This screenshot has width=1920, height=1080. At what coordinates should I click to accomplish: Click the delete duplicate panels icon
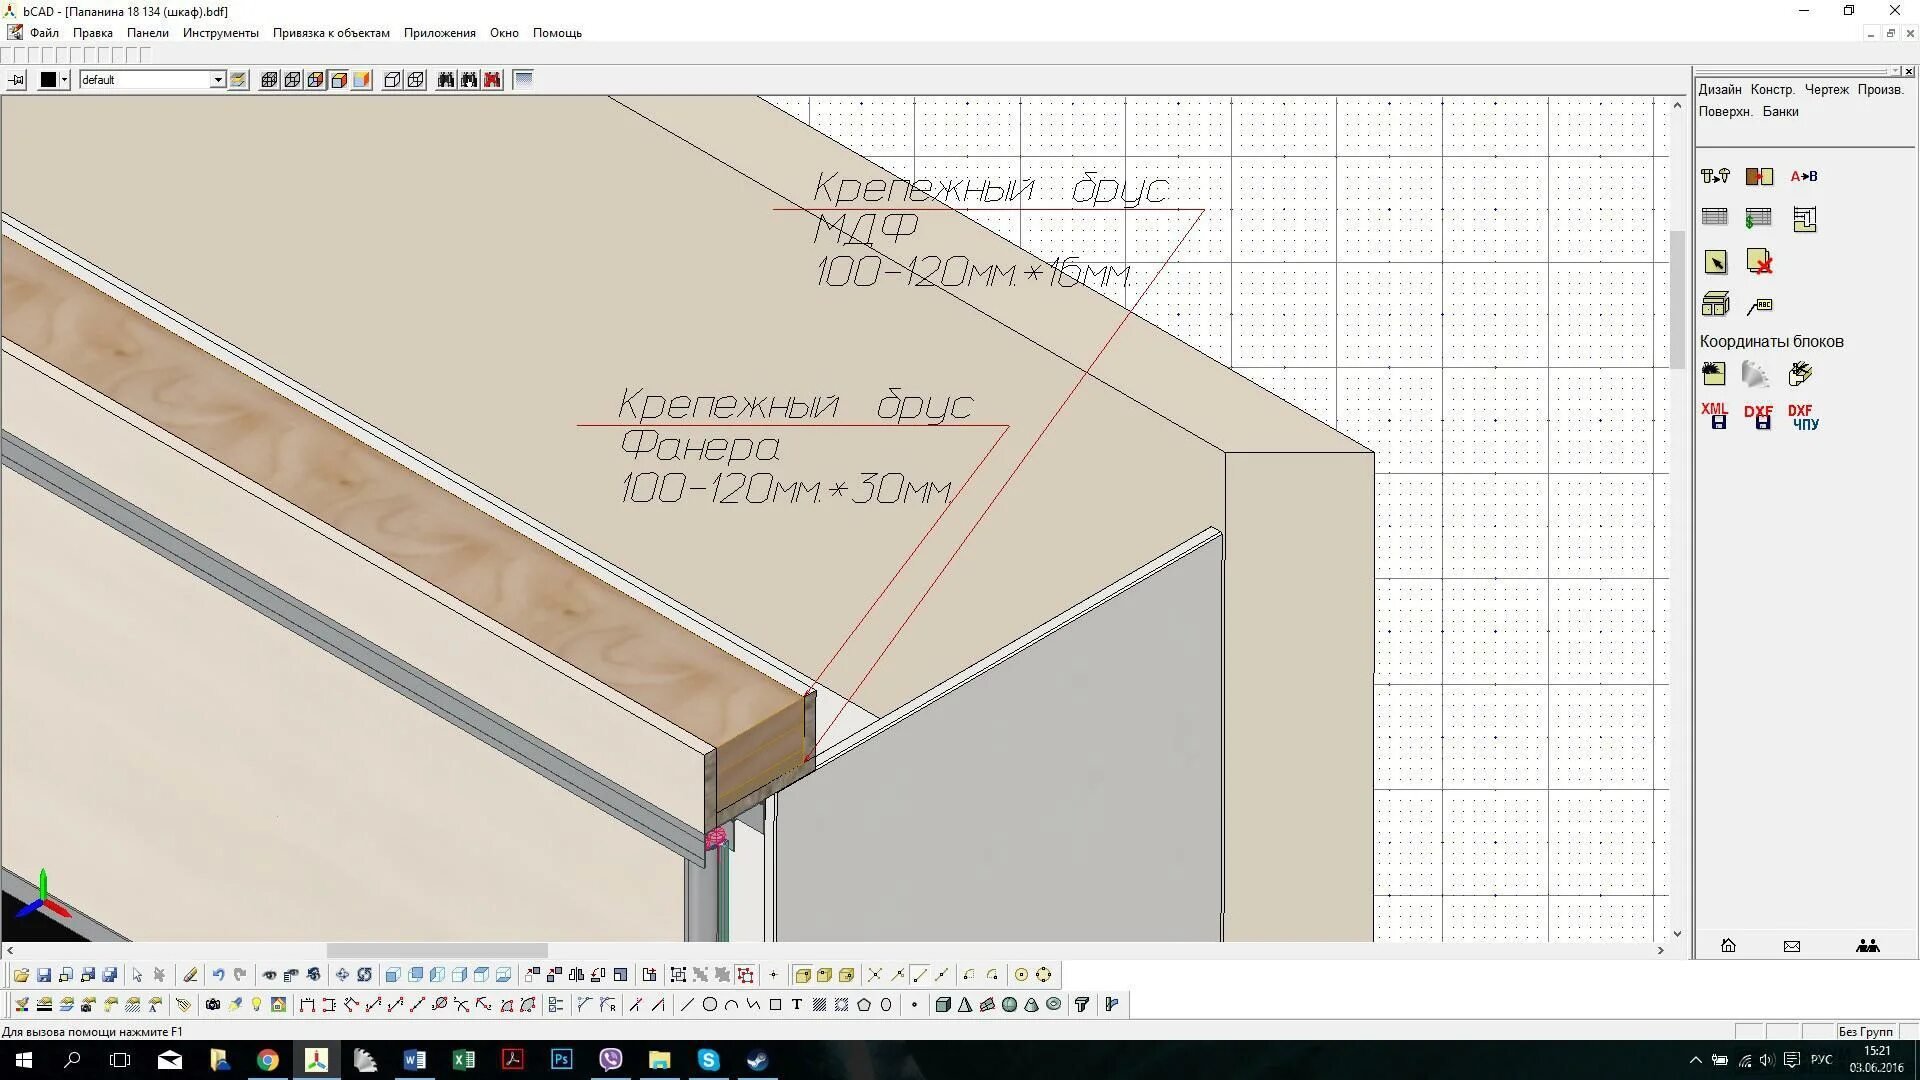1759,262
